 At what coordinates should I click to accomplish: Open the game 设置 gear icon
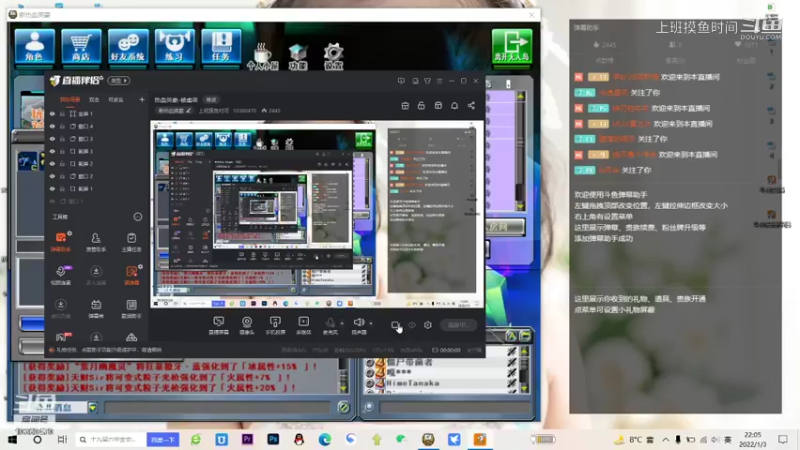coord(333,57)
